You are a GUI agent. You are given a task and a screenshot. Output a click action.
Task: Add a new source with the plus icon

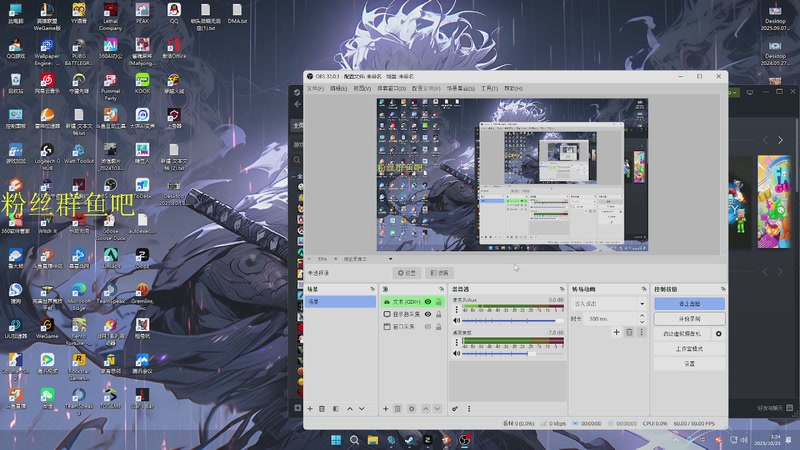coord(386,409)
